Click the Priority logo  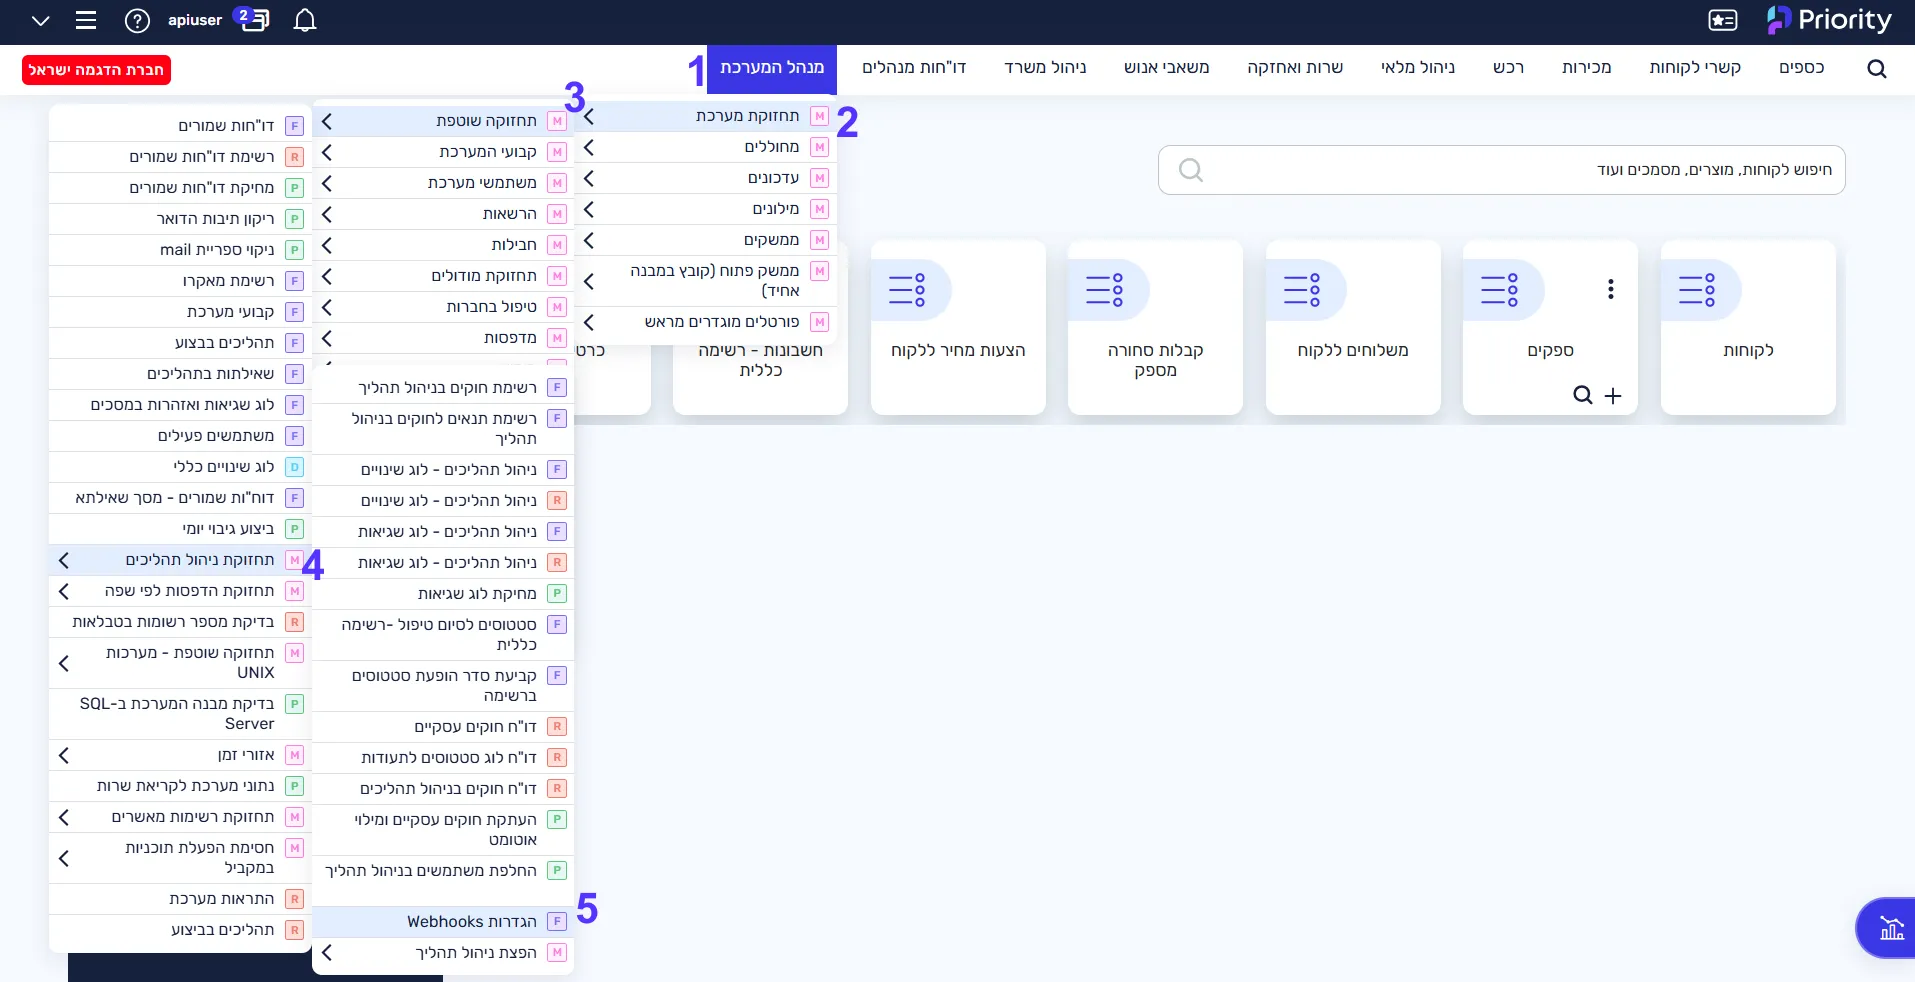tap(1829, 20)
